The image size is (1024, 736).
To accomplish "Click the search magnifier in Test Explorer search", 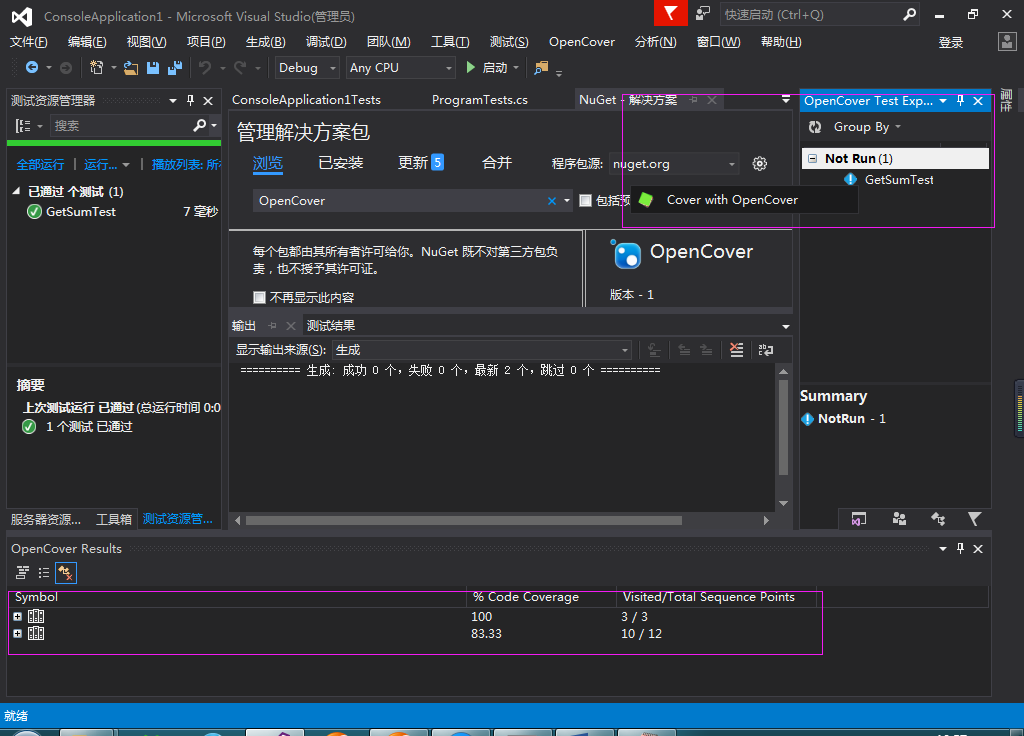I will coord(200,125).
